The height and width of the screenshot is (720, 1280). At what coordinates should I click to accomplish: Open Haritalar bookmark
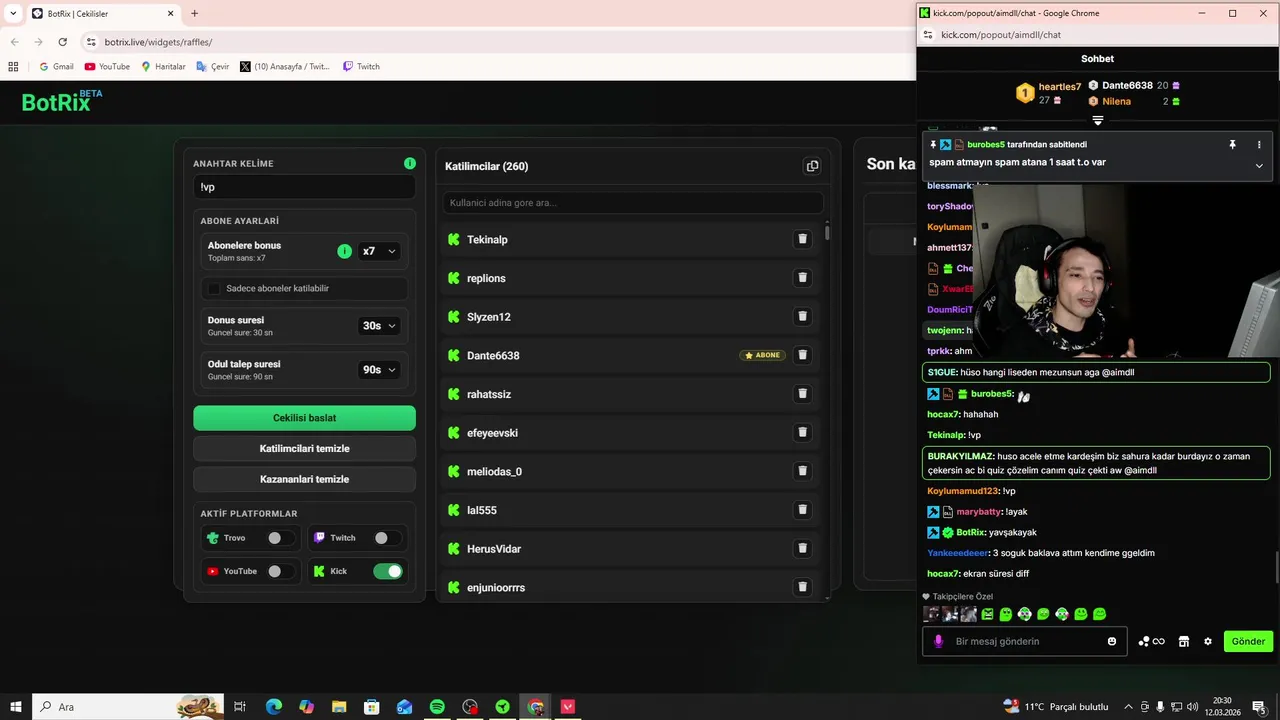163,66
